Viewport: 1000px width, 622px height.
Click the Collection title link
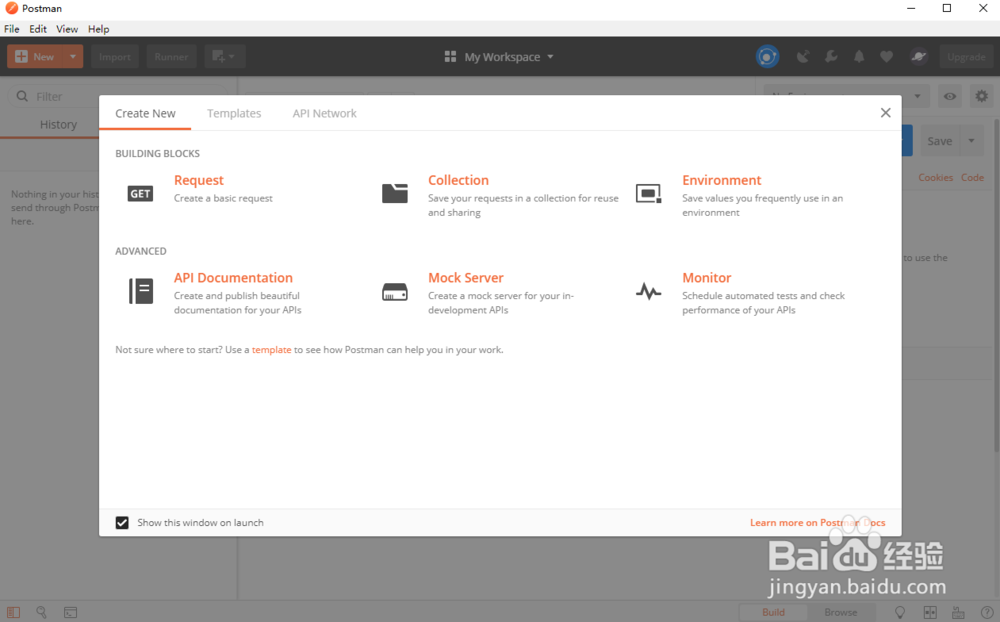pos(459,180)
